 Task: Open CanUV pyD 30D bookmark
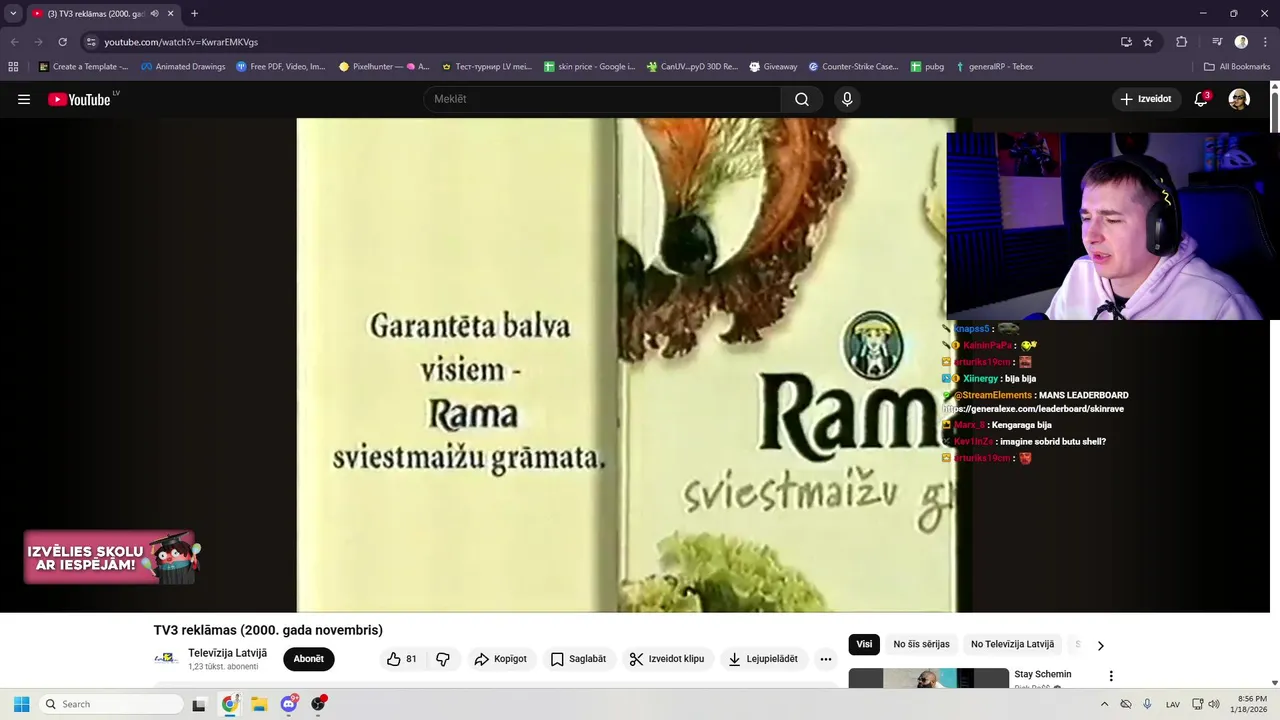tap(691, 67)
